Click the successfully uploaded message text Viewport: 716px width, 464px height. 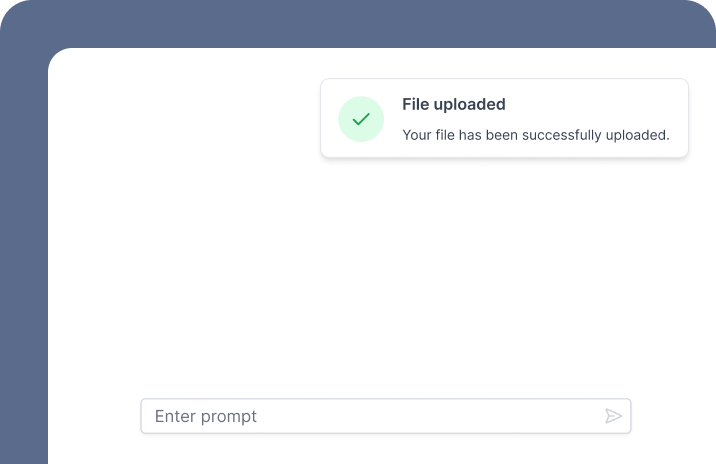[536, 135]
